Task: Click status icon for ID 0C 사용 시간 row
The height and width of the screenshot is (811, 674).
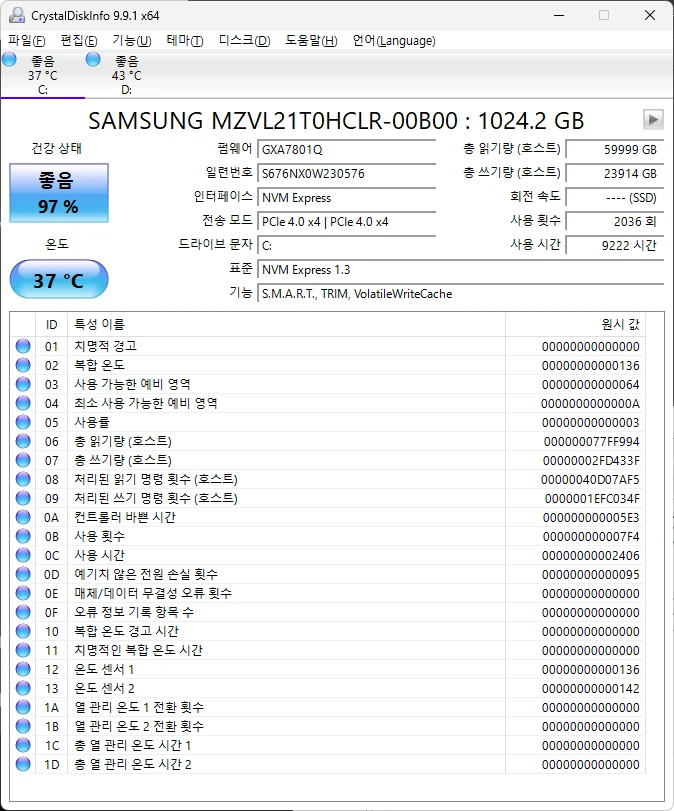Action: pyautogui.click(x=23, y=555)
